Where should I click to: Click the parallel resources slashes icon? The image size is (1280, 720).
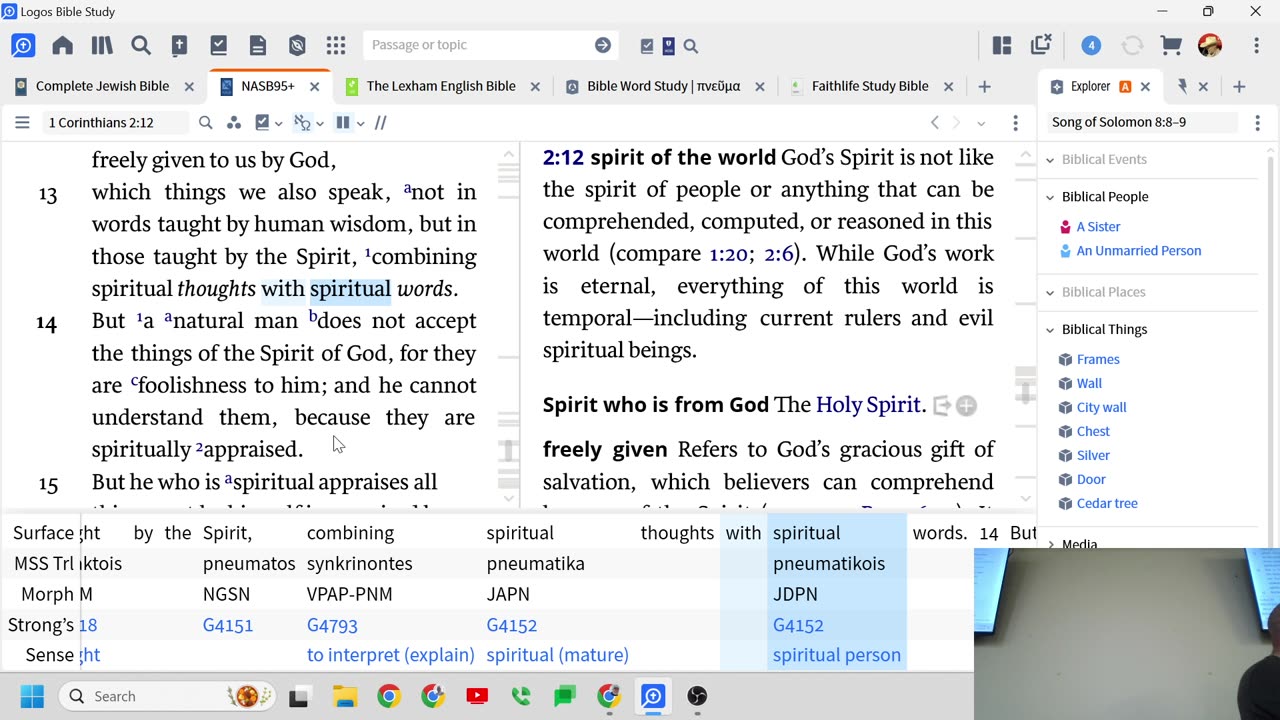[x=380, y=123]
